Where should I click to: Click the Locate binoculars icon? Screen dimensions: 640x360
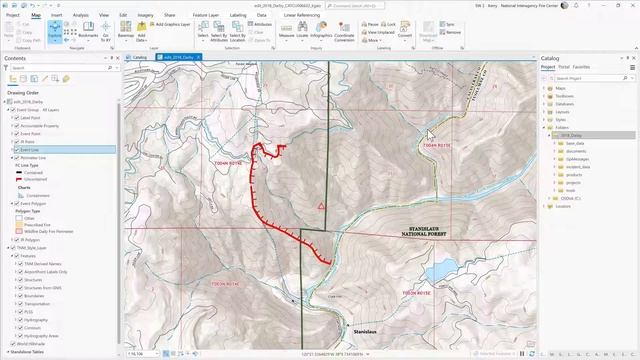pyautogui.click(x=302, y=27)
